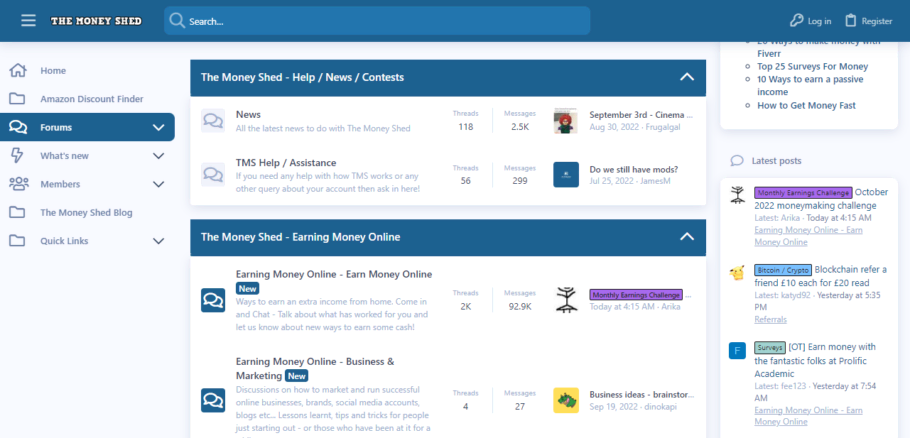Expand the Forums sidebar submenu chevron
This screenshot has width=910, height=438.
pyautogui.click(x=158, y=128)
